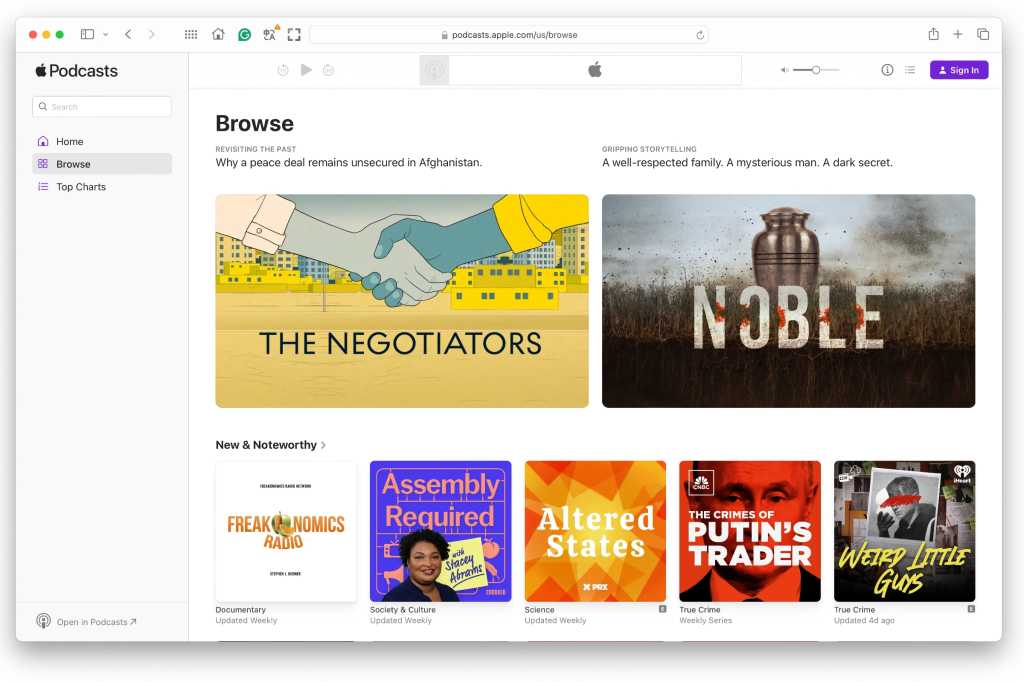Click 'Weekly Series' text under Putin's Trader

pyautogui.click(x=705, y=621)
